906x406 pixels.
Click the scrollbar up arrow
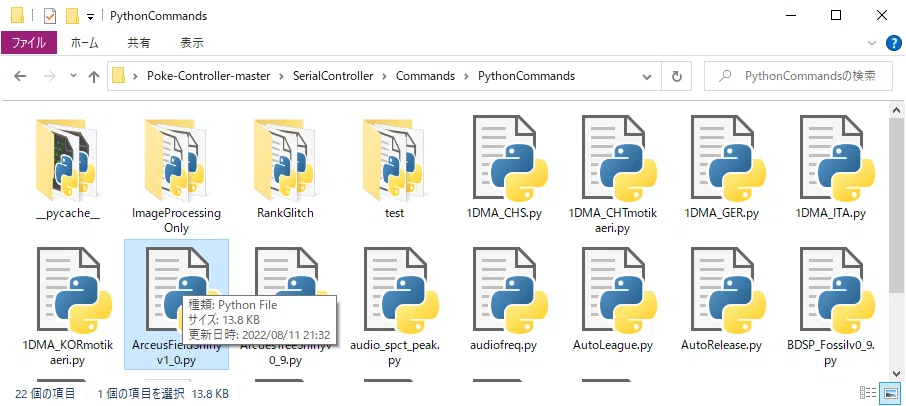tap(897, 110)
